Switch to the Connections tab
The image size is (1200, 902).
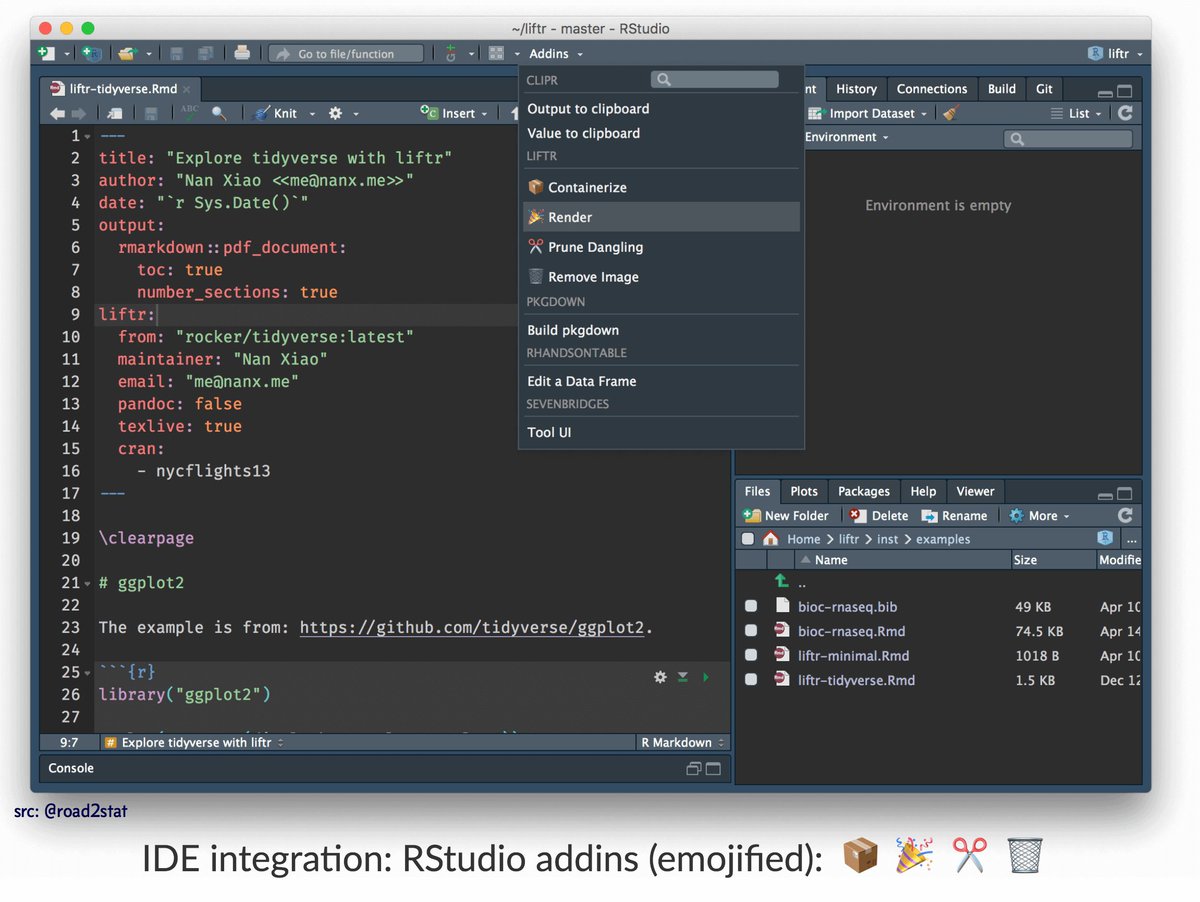coord(932,89)
